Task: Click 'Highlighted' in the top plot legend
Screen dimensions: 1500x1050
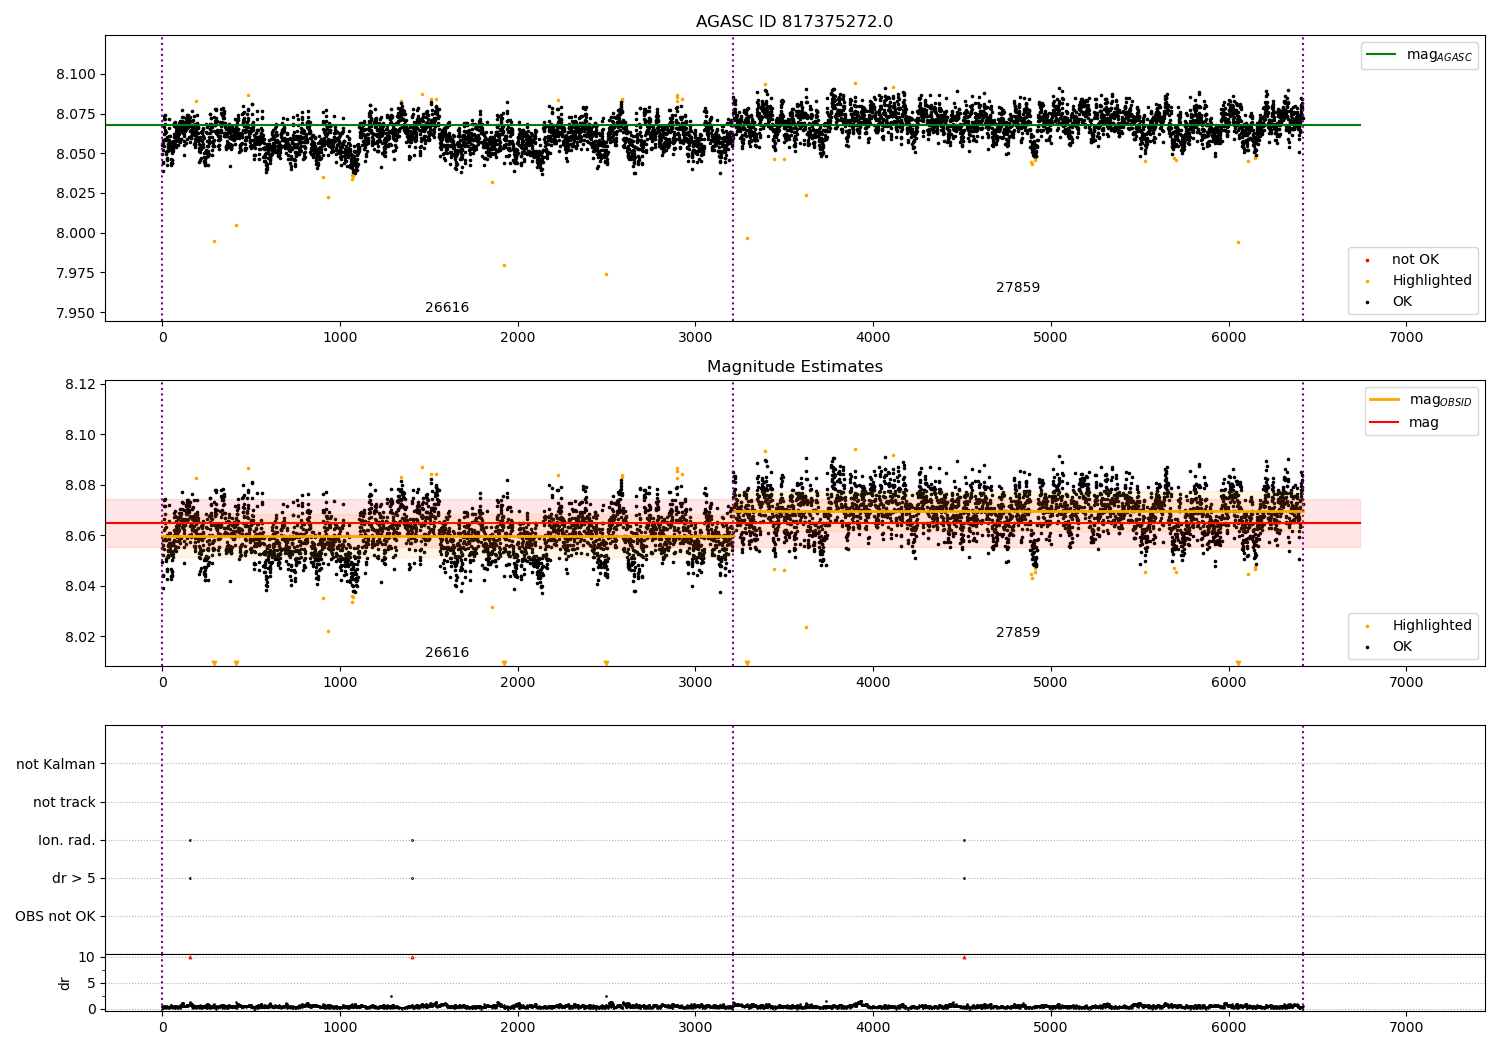Action: [1432, 281]
